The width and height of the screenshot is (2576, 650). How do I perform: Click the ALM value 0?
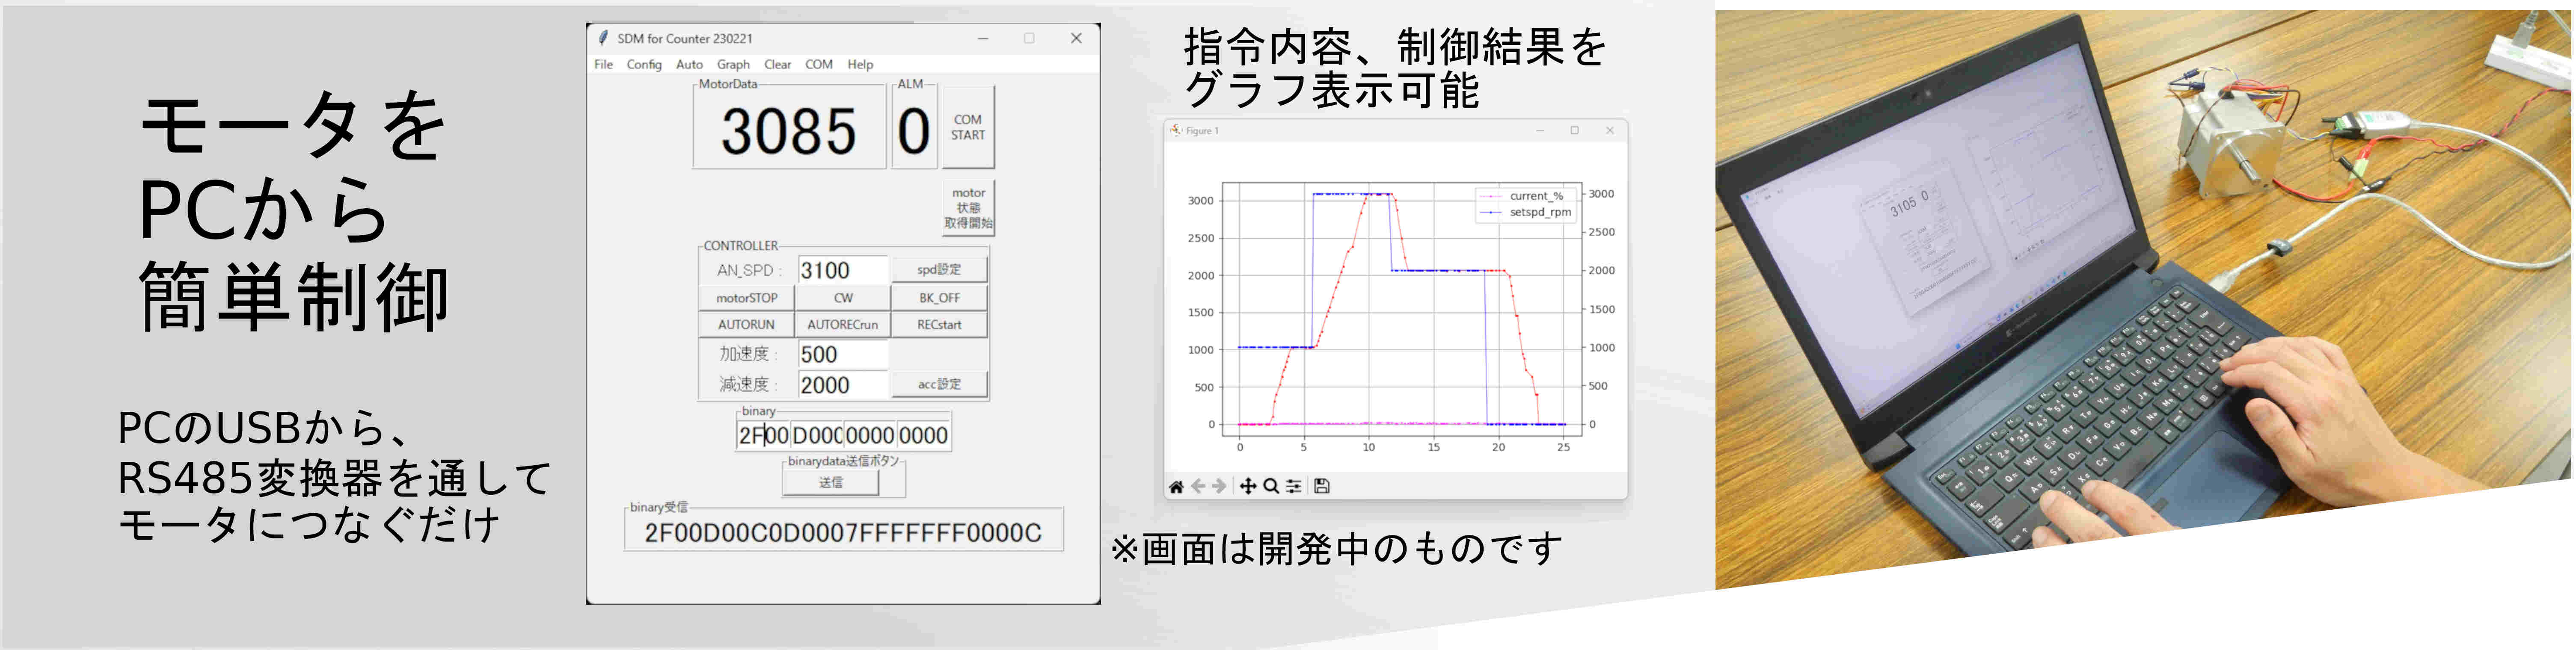(x=913, y=131)
